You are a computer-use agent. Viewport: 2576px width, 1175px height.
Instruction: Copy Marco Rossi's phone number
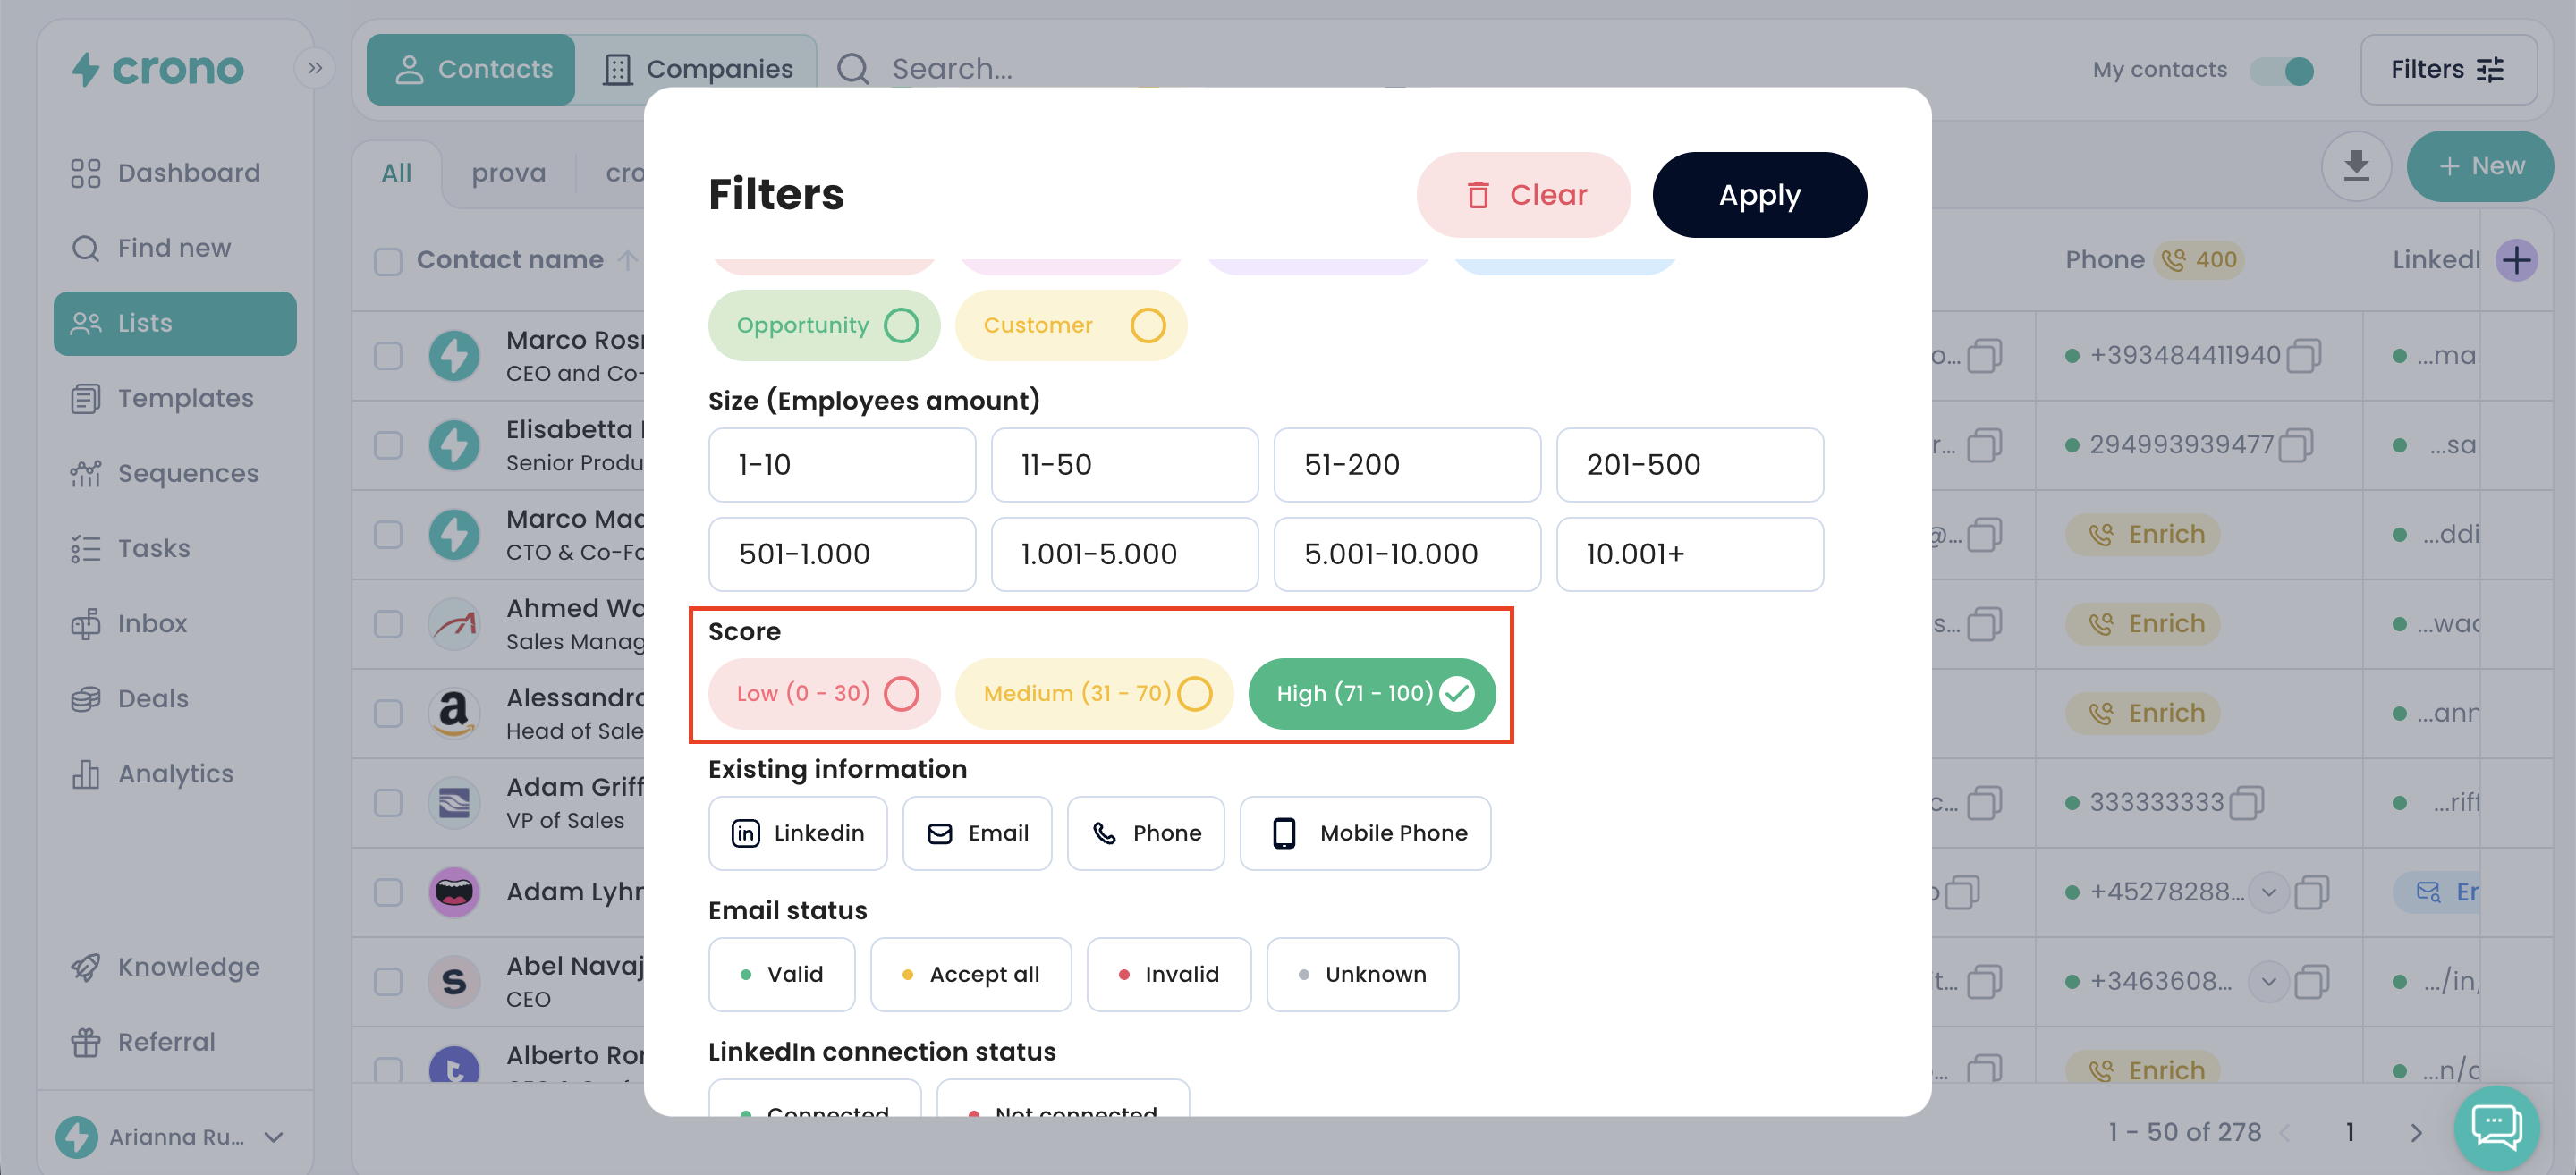[x=2304, y=355]
